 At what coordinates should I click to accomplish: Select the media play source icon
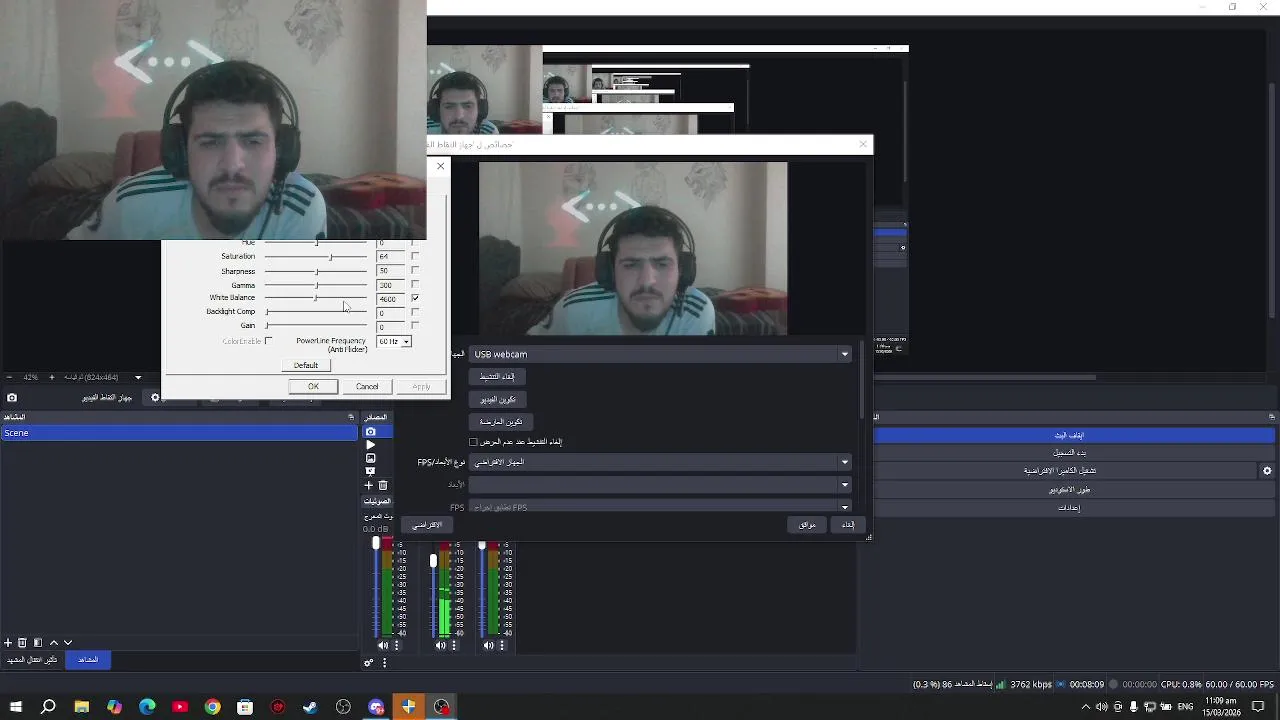point(370,445)
